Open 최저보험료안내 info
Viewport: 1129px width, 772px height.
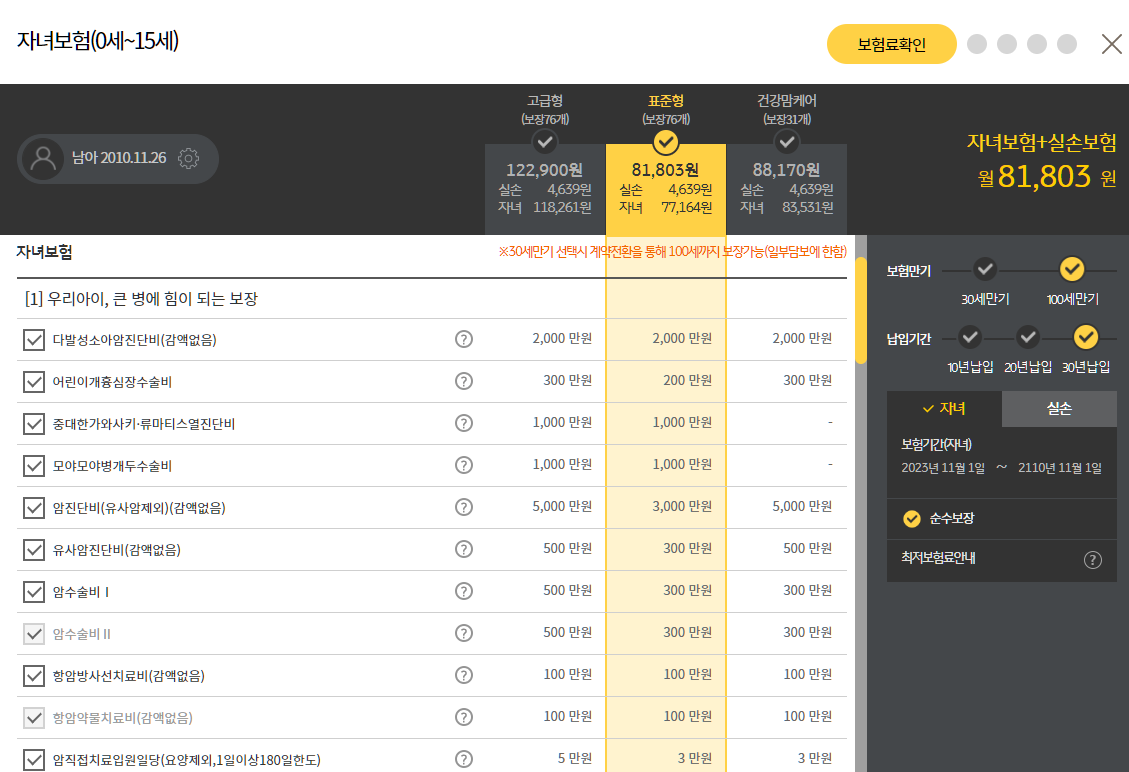point(938,558)
